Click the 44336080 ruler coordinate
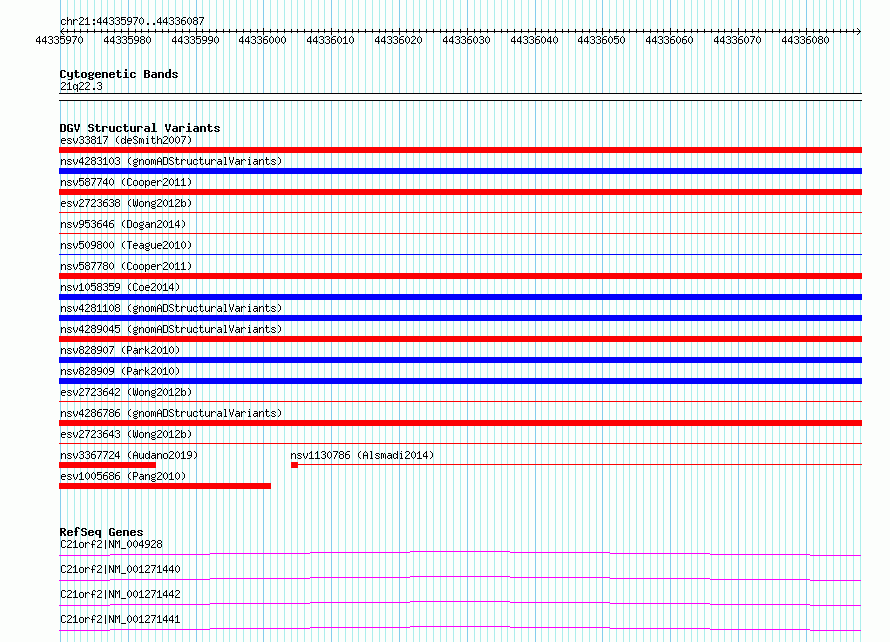The height and width of the screenshot is (642, 890). coord(805,40)
